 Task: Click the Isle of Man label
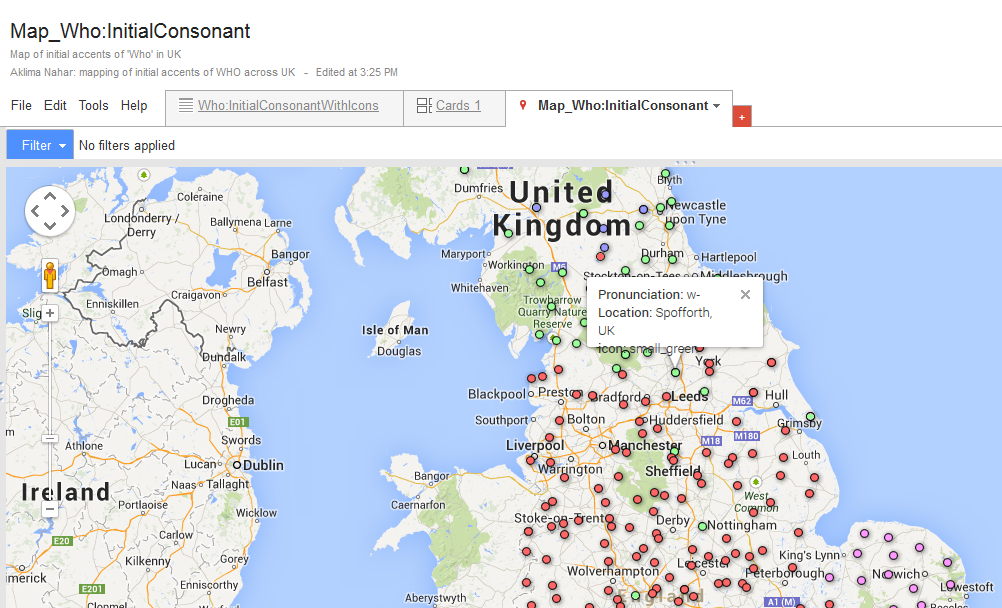395,331
